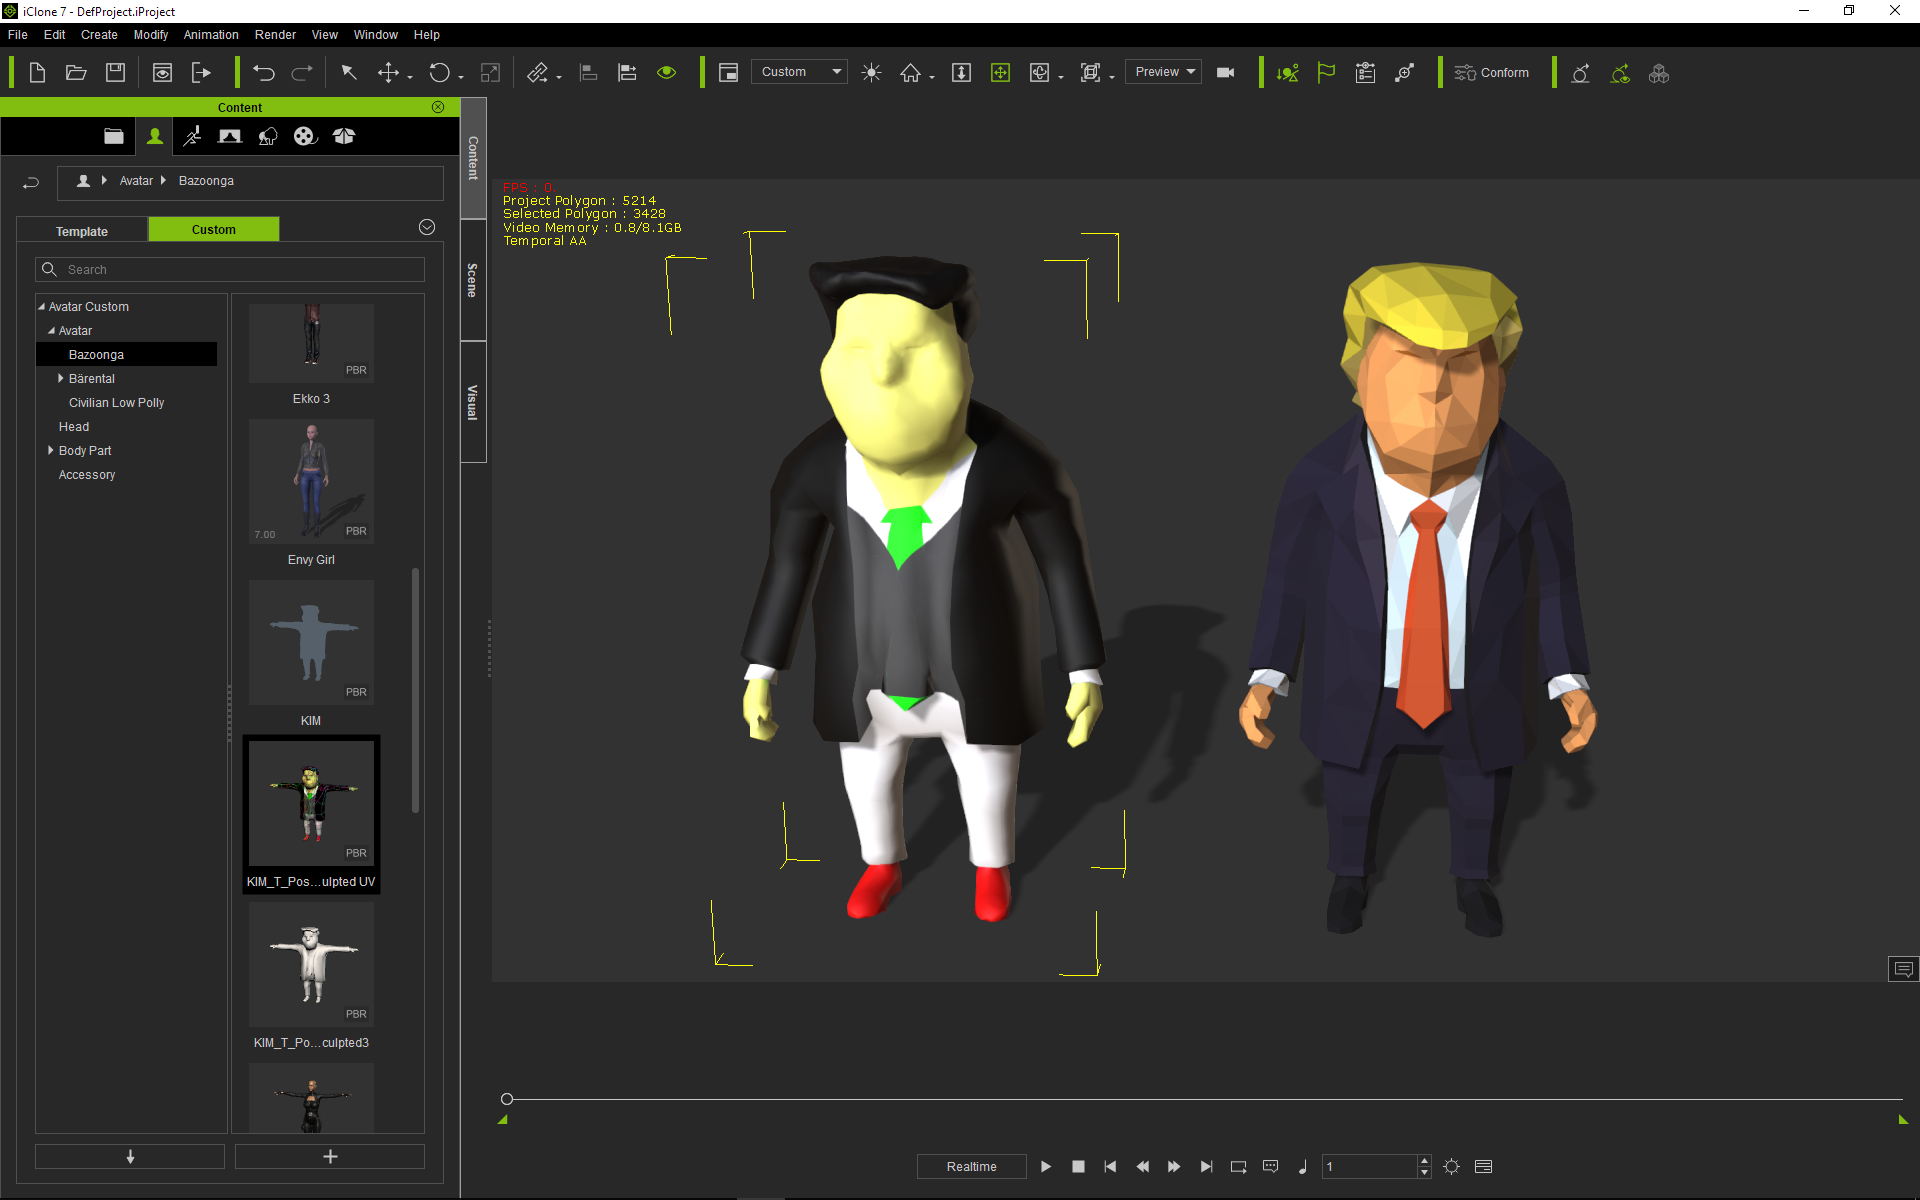Go back with the content return arrow

[31, 182]
